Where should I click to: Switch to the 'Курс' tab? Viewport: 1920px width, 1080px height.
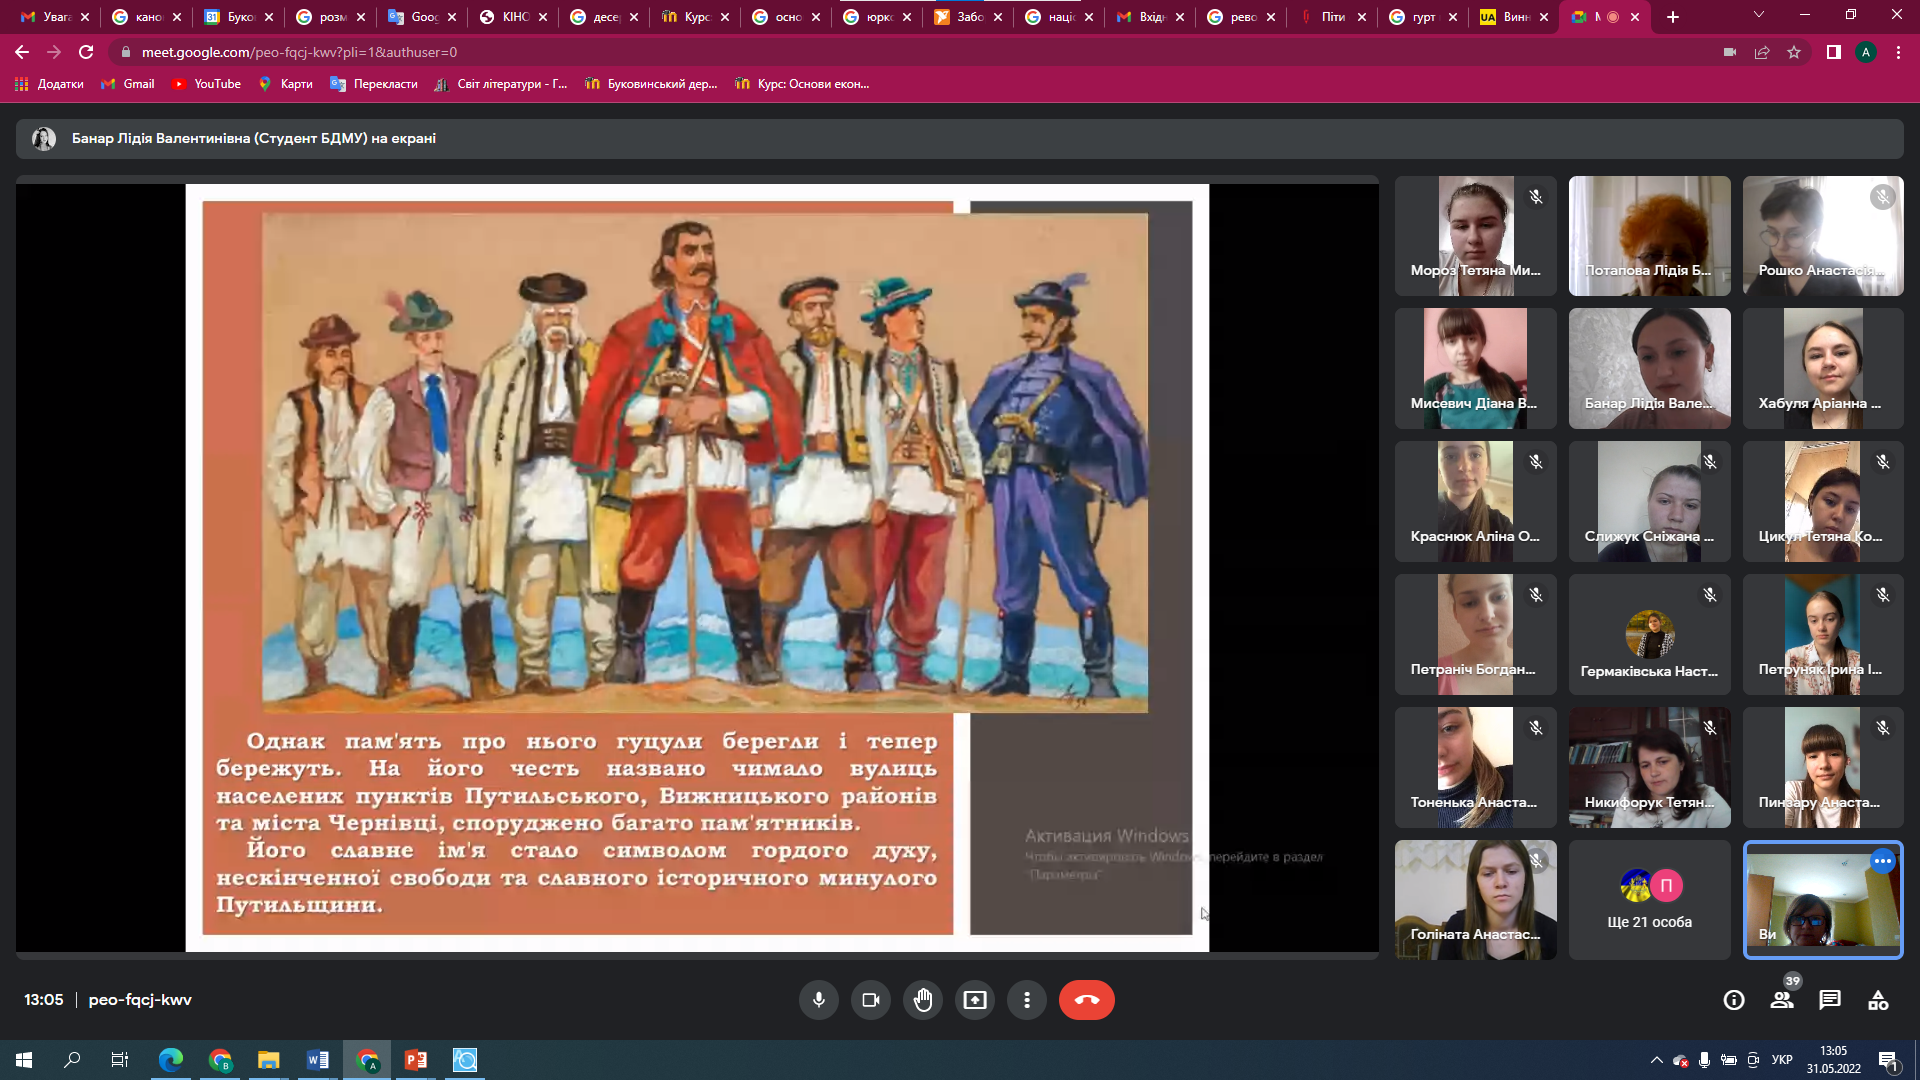696,17
